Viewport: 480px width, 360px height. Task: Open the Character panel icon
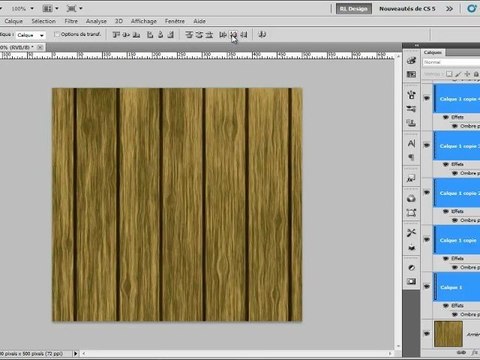pos(411,144)
